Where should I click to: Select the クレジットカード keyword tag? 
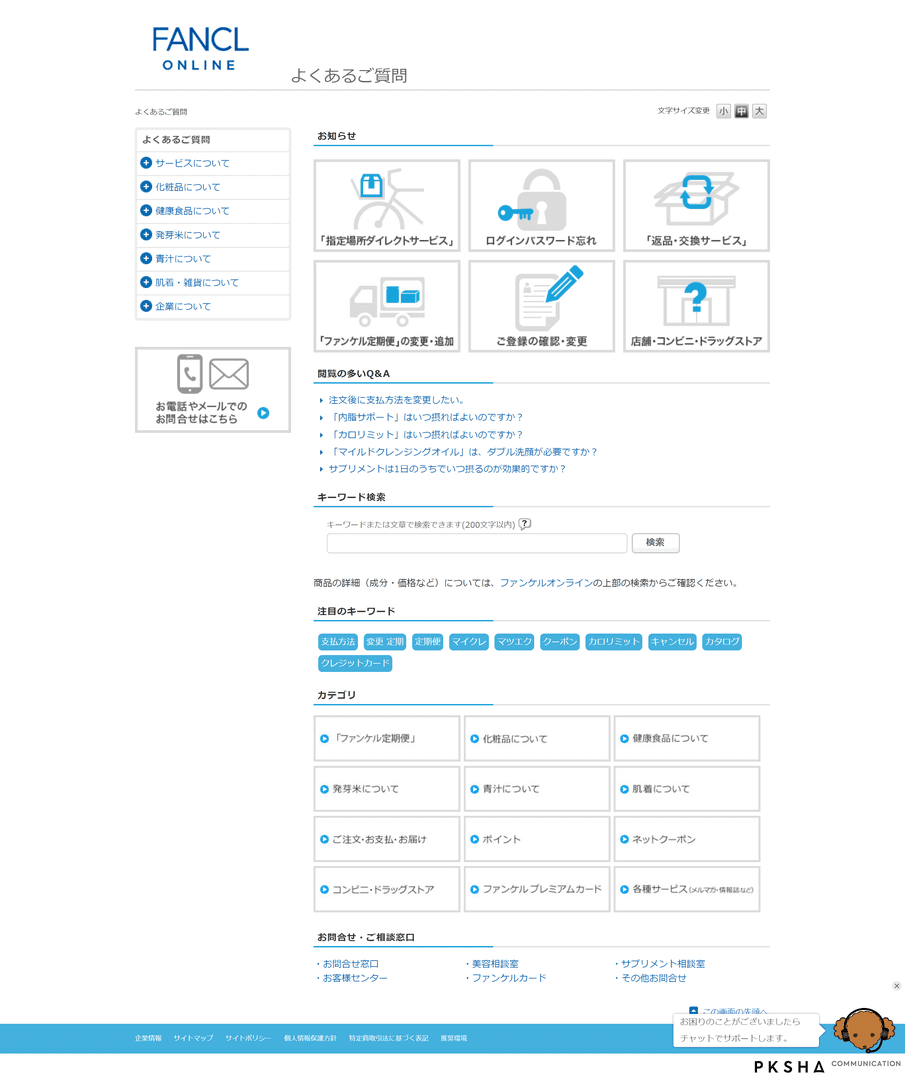coord(355,663)
